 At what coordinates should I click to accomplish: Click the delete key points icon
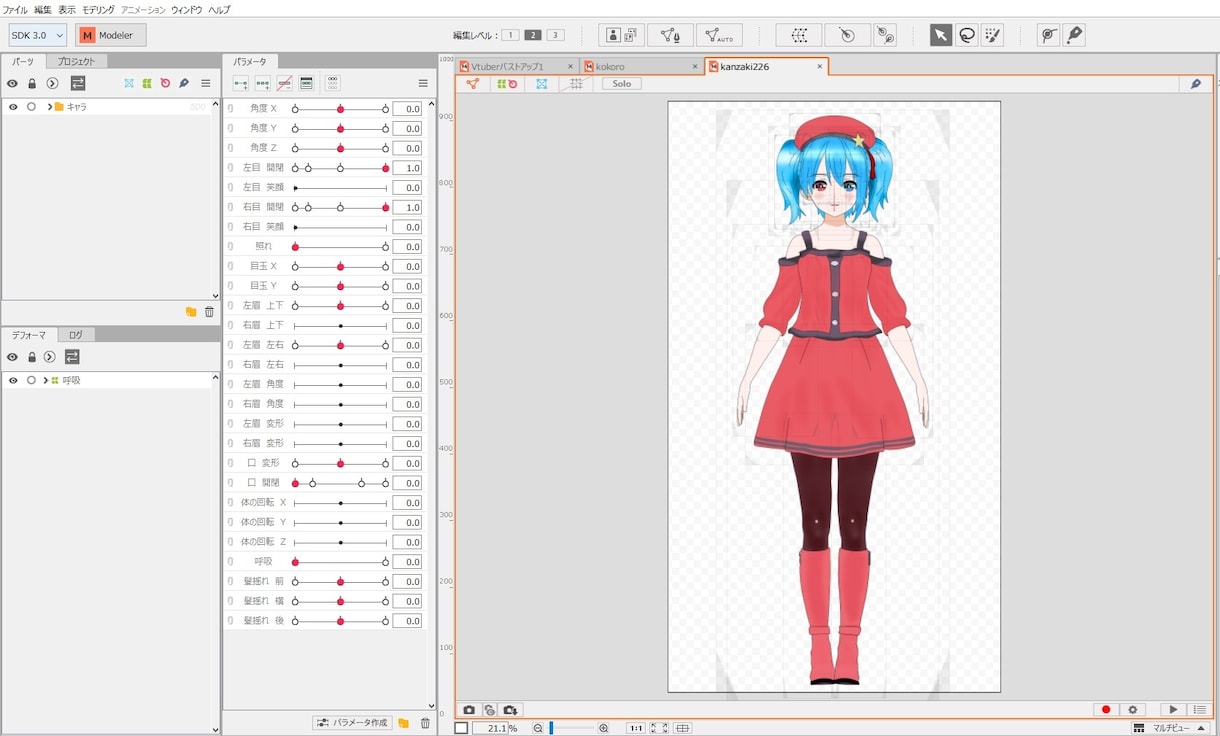point(285,83)
